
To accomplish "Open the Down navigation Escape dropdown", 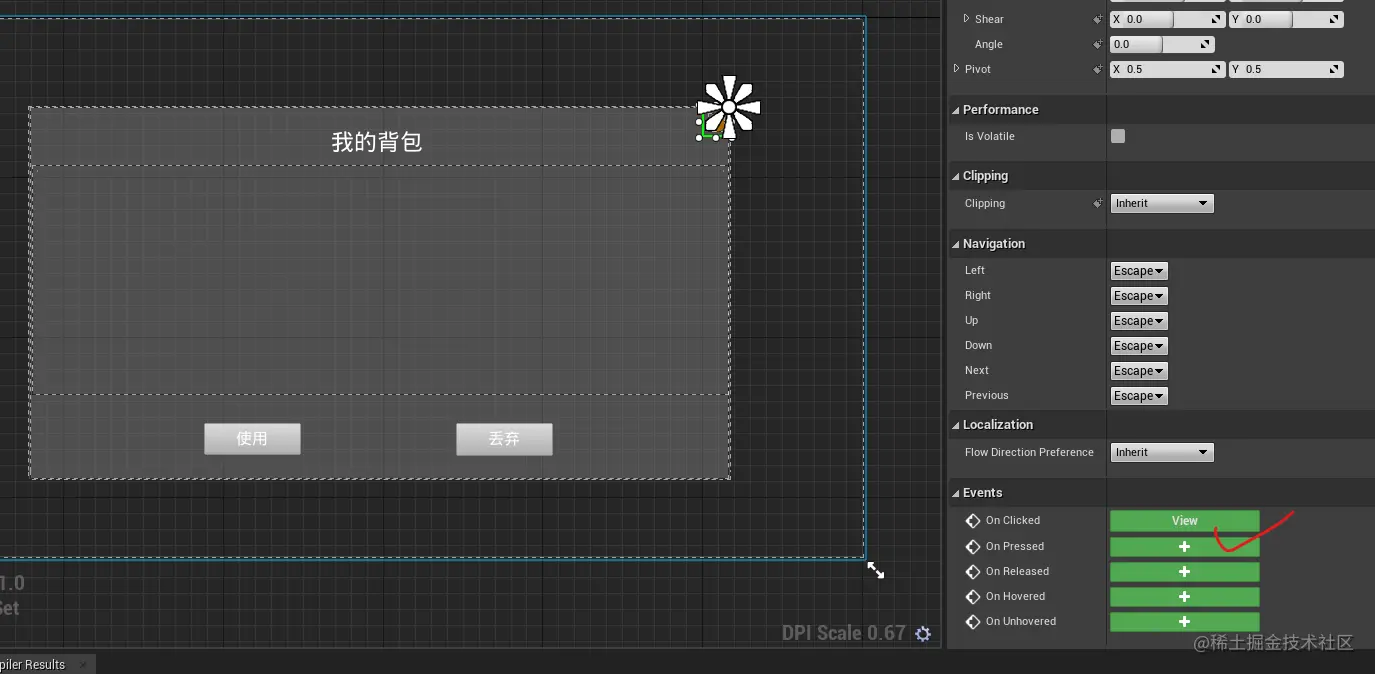I will [x=1139, y=346].
